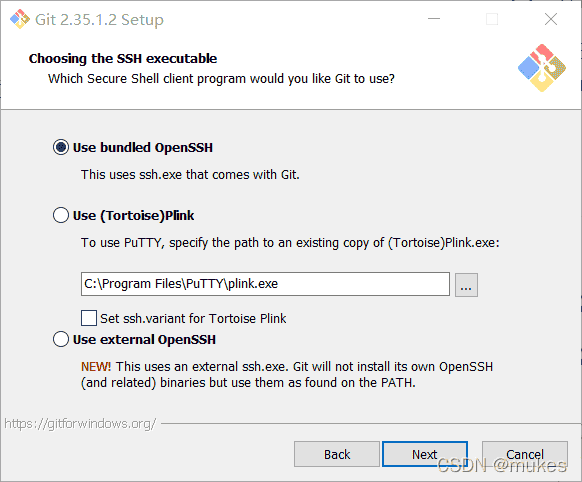The height and width of the screenshot is (482, 582).
Task: Click into the plink.exe path text field
Action: [x=265, y=284]
